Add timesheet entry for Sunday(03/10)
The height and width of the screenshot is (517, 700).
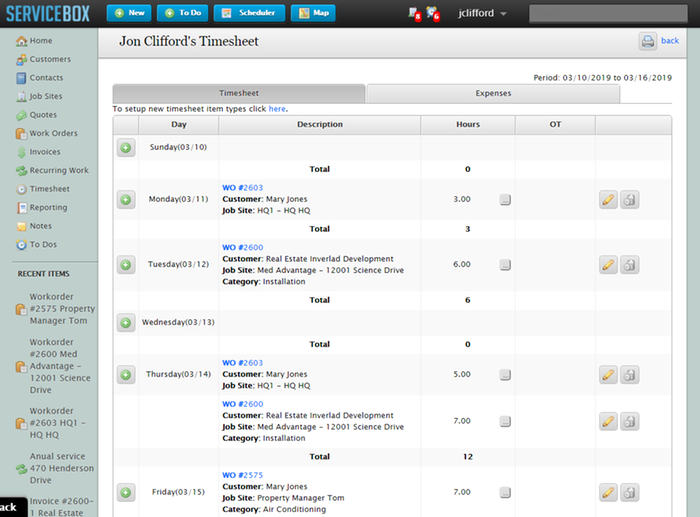(x=126, y=147)
